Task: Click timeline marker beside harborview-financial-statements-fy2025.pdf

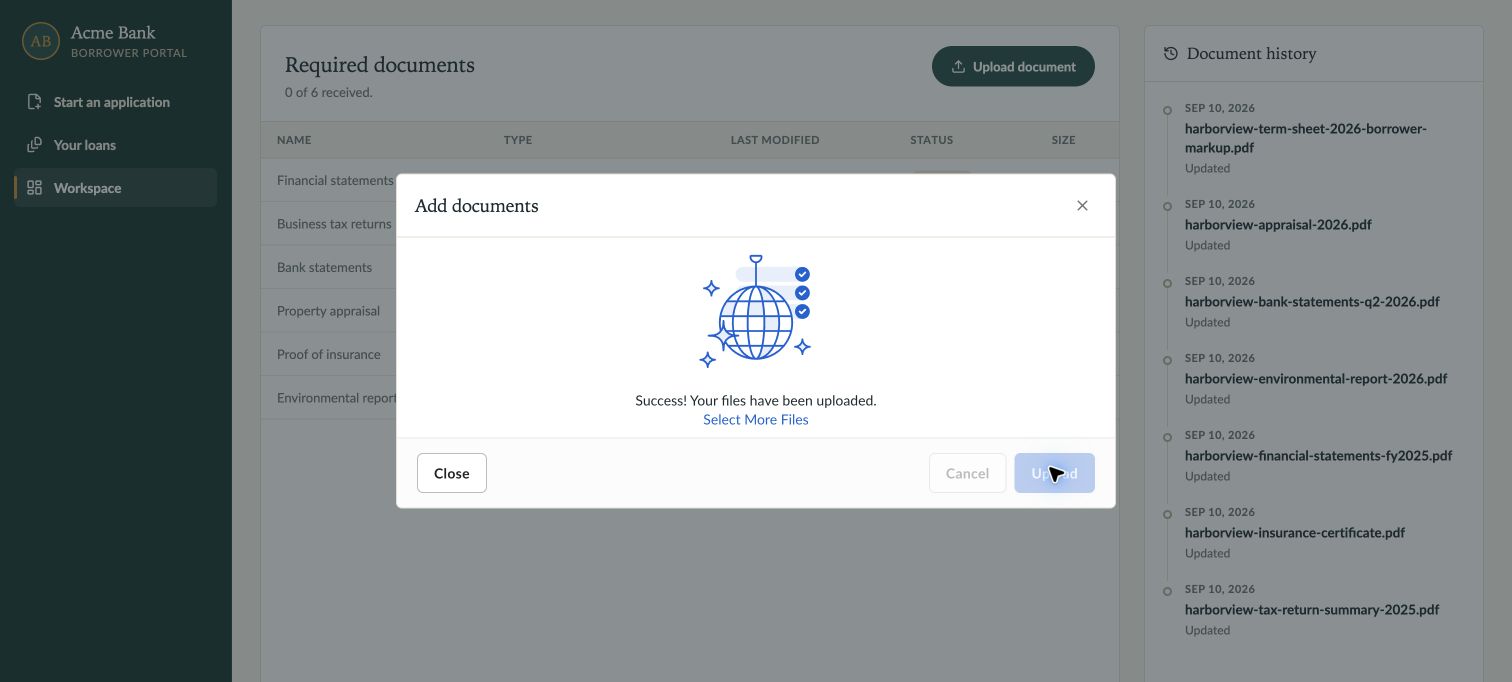Action: point(1167,438)
